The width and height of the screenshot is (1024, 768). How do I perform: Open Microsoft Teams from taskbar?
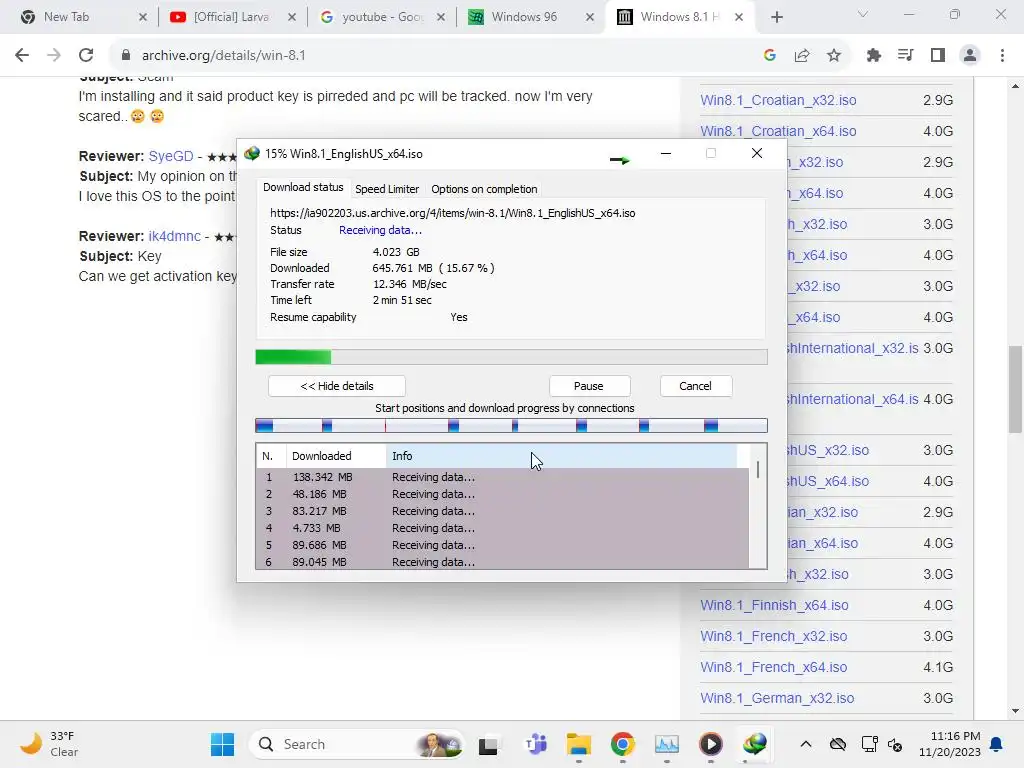[536, 744]
